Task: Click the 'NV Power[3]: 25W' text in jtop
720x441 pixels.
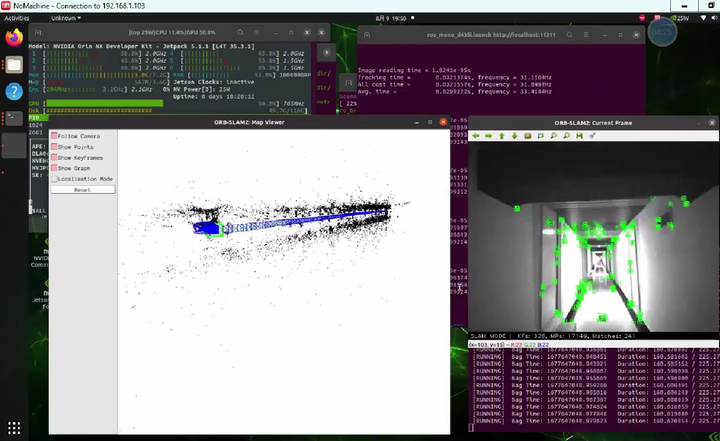Action: pyautogui.click(x=201, y=89)
